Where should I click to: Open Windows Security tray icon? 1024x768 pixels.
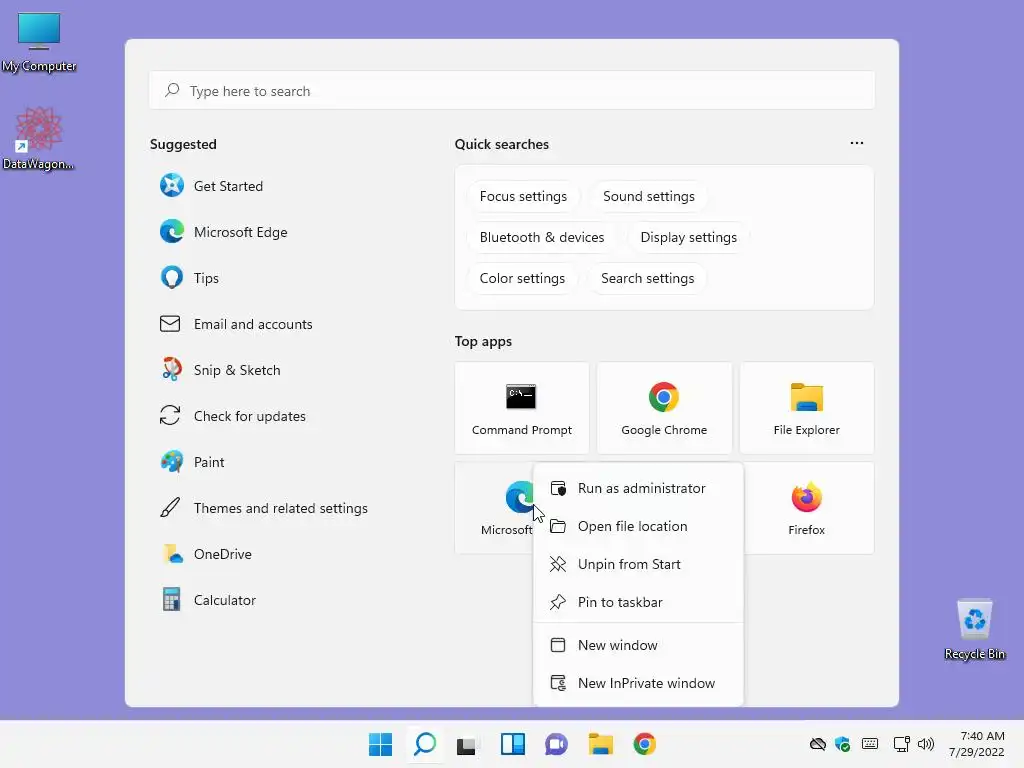coord(842,744)
